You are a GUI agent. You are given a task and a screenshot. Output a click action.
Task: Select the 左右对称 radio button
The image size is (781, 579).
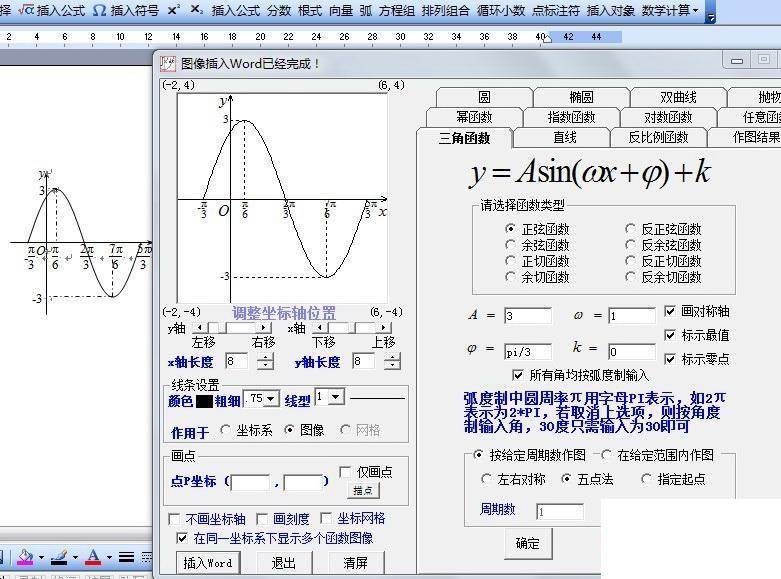(x=486, y=479)
